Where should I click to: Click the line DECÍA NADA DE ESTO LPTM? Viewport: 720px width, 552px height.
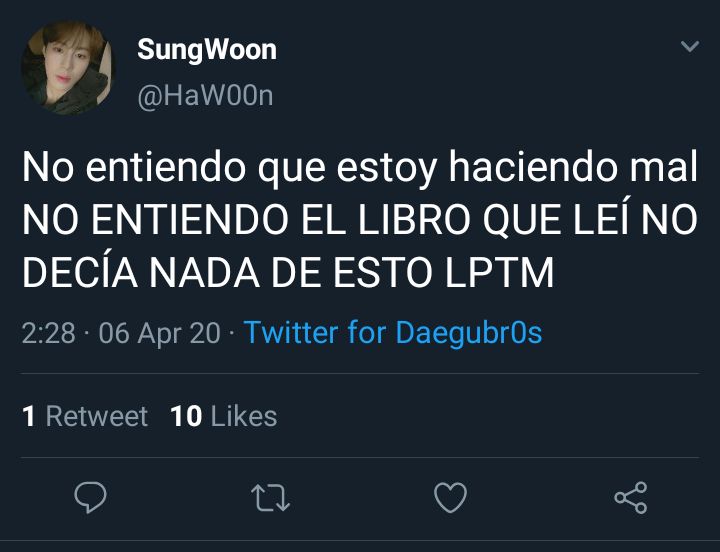click(288, 273)
